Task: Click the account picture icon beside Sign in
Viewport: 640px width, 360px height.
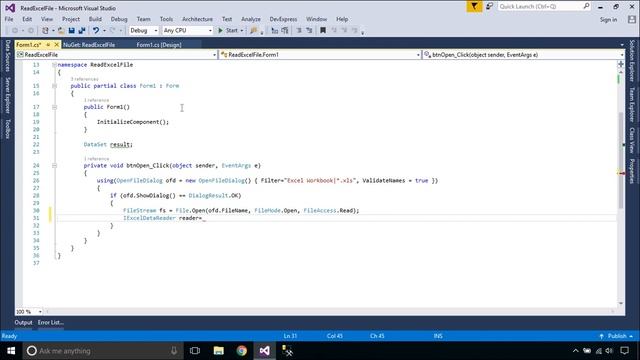Action: [x=632, y=19]
